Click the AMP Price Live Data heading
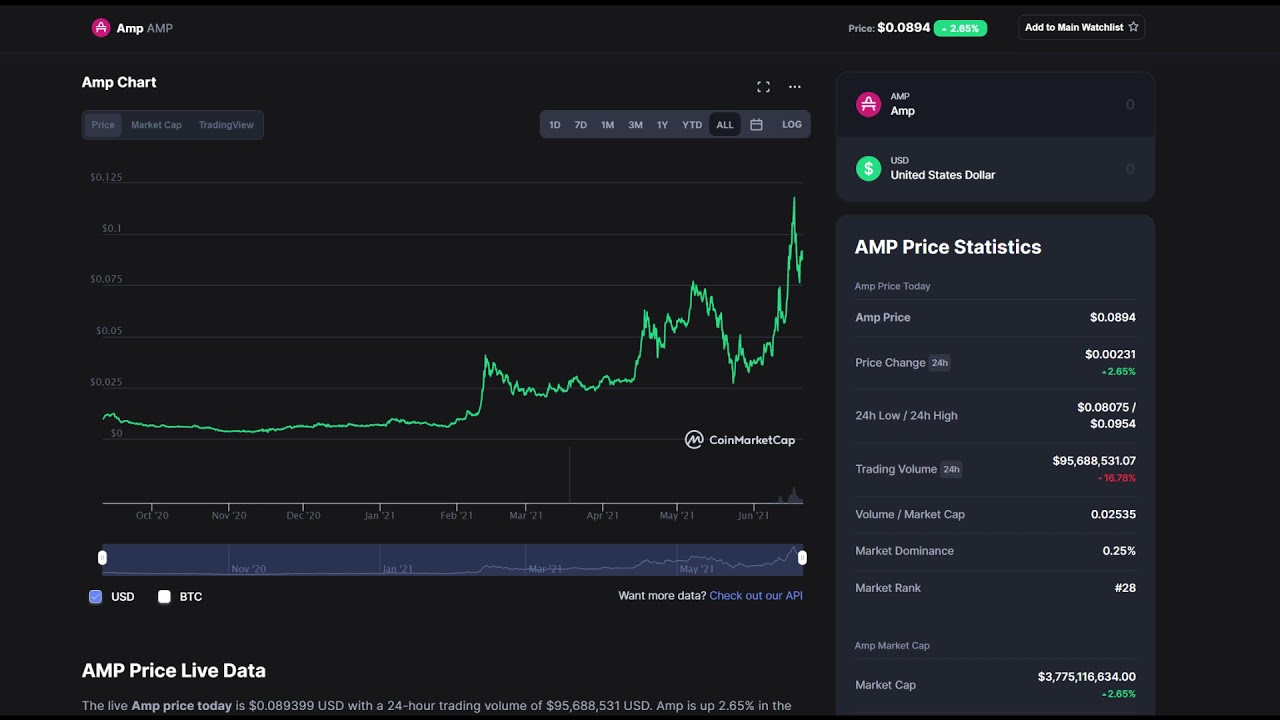The width and height of the screenshot is (1280, 720). (x=174, y=671)
